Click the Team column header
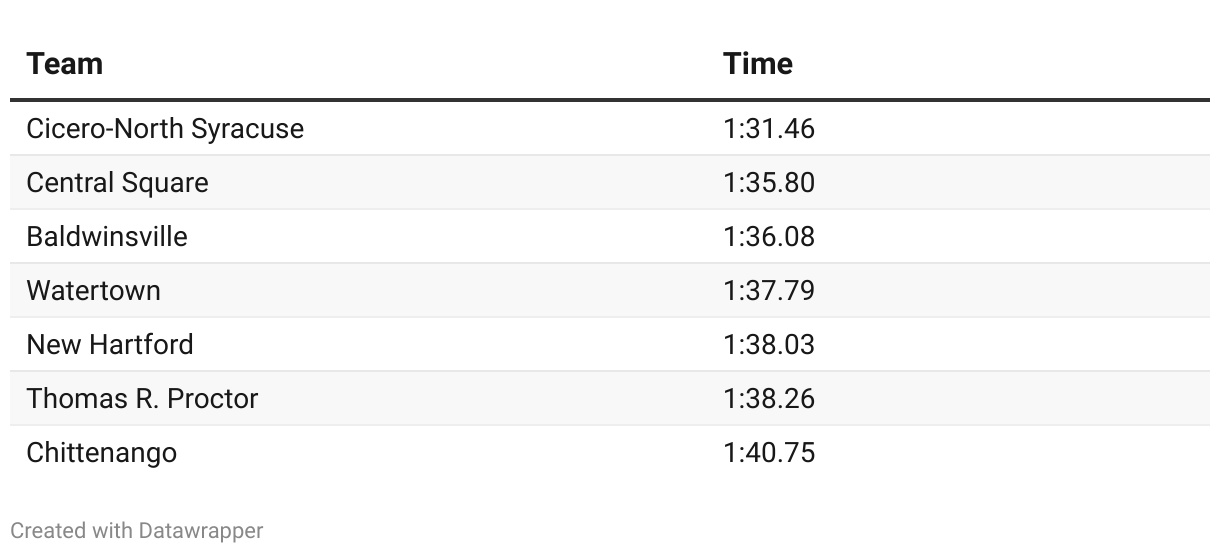The width and height of the screenshot is (1220, 554). (65, 64)
